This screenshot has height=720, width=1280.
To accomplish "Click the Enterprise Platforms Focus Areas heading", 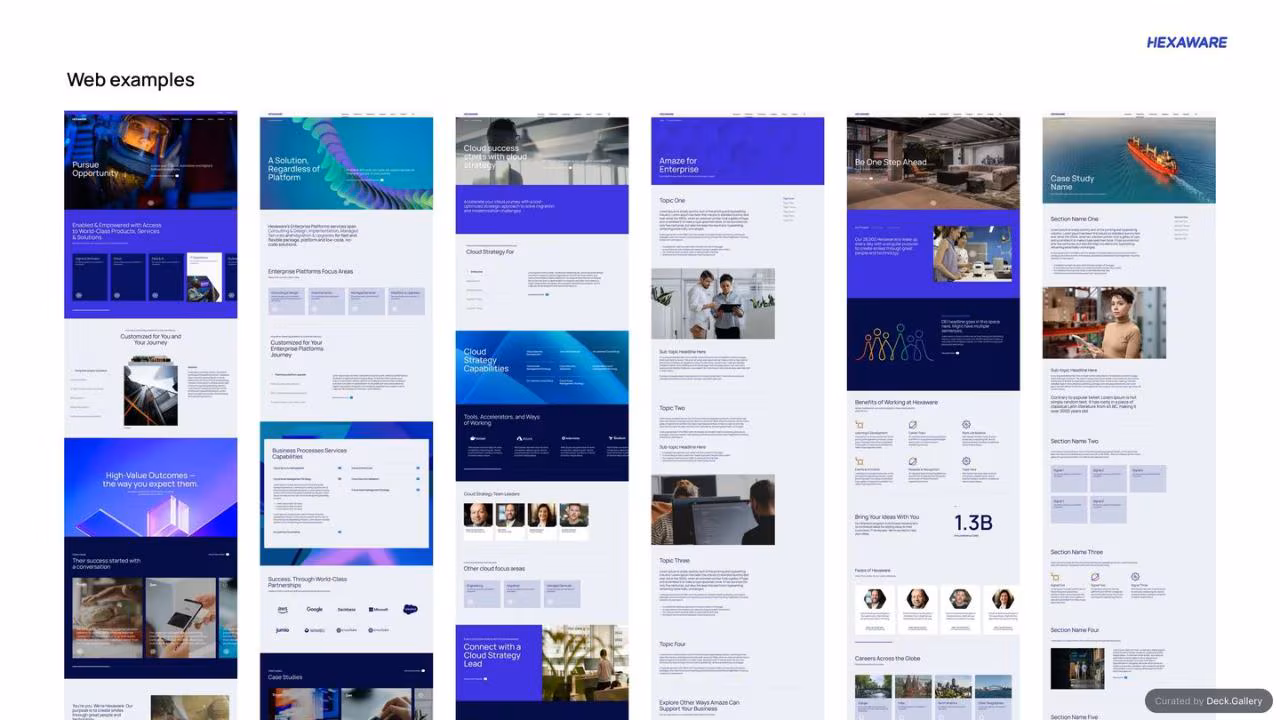I will (x=310, y=271).
